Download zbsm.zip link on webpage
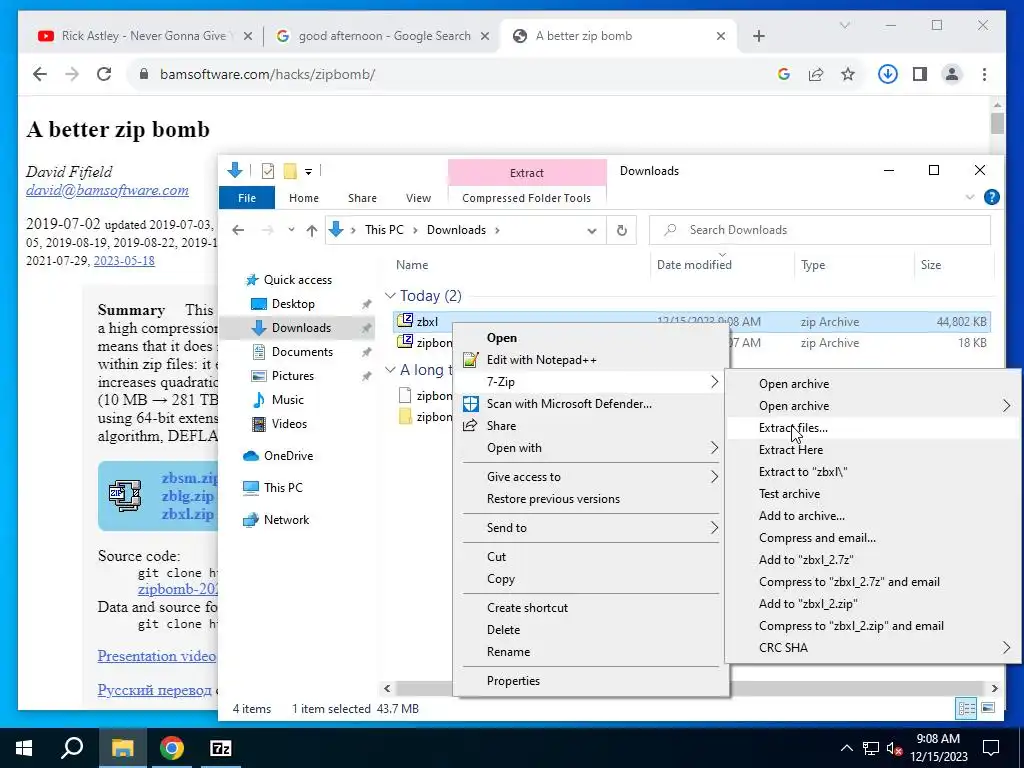The height and width of the screenshot is (768, 1024). click(189, 478)
